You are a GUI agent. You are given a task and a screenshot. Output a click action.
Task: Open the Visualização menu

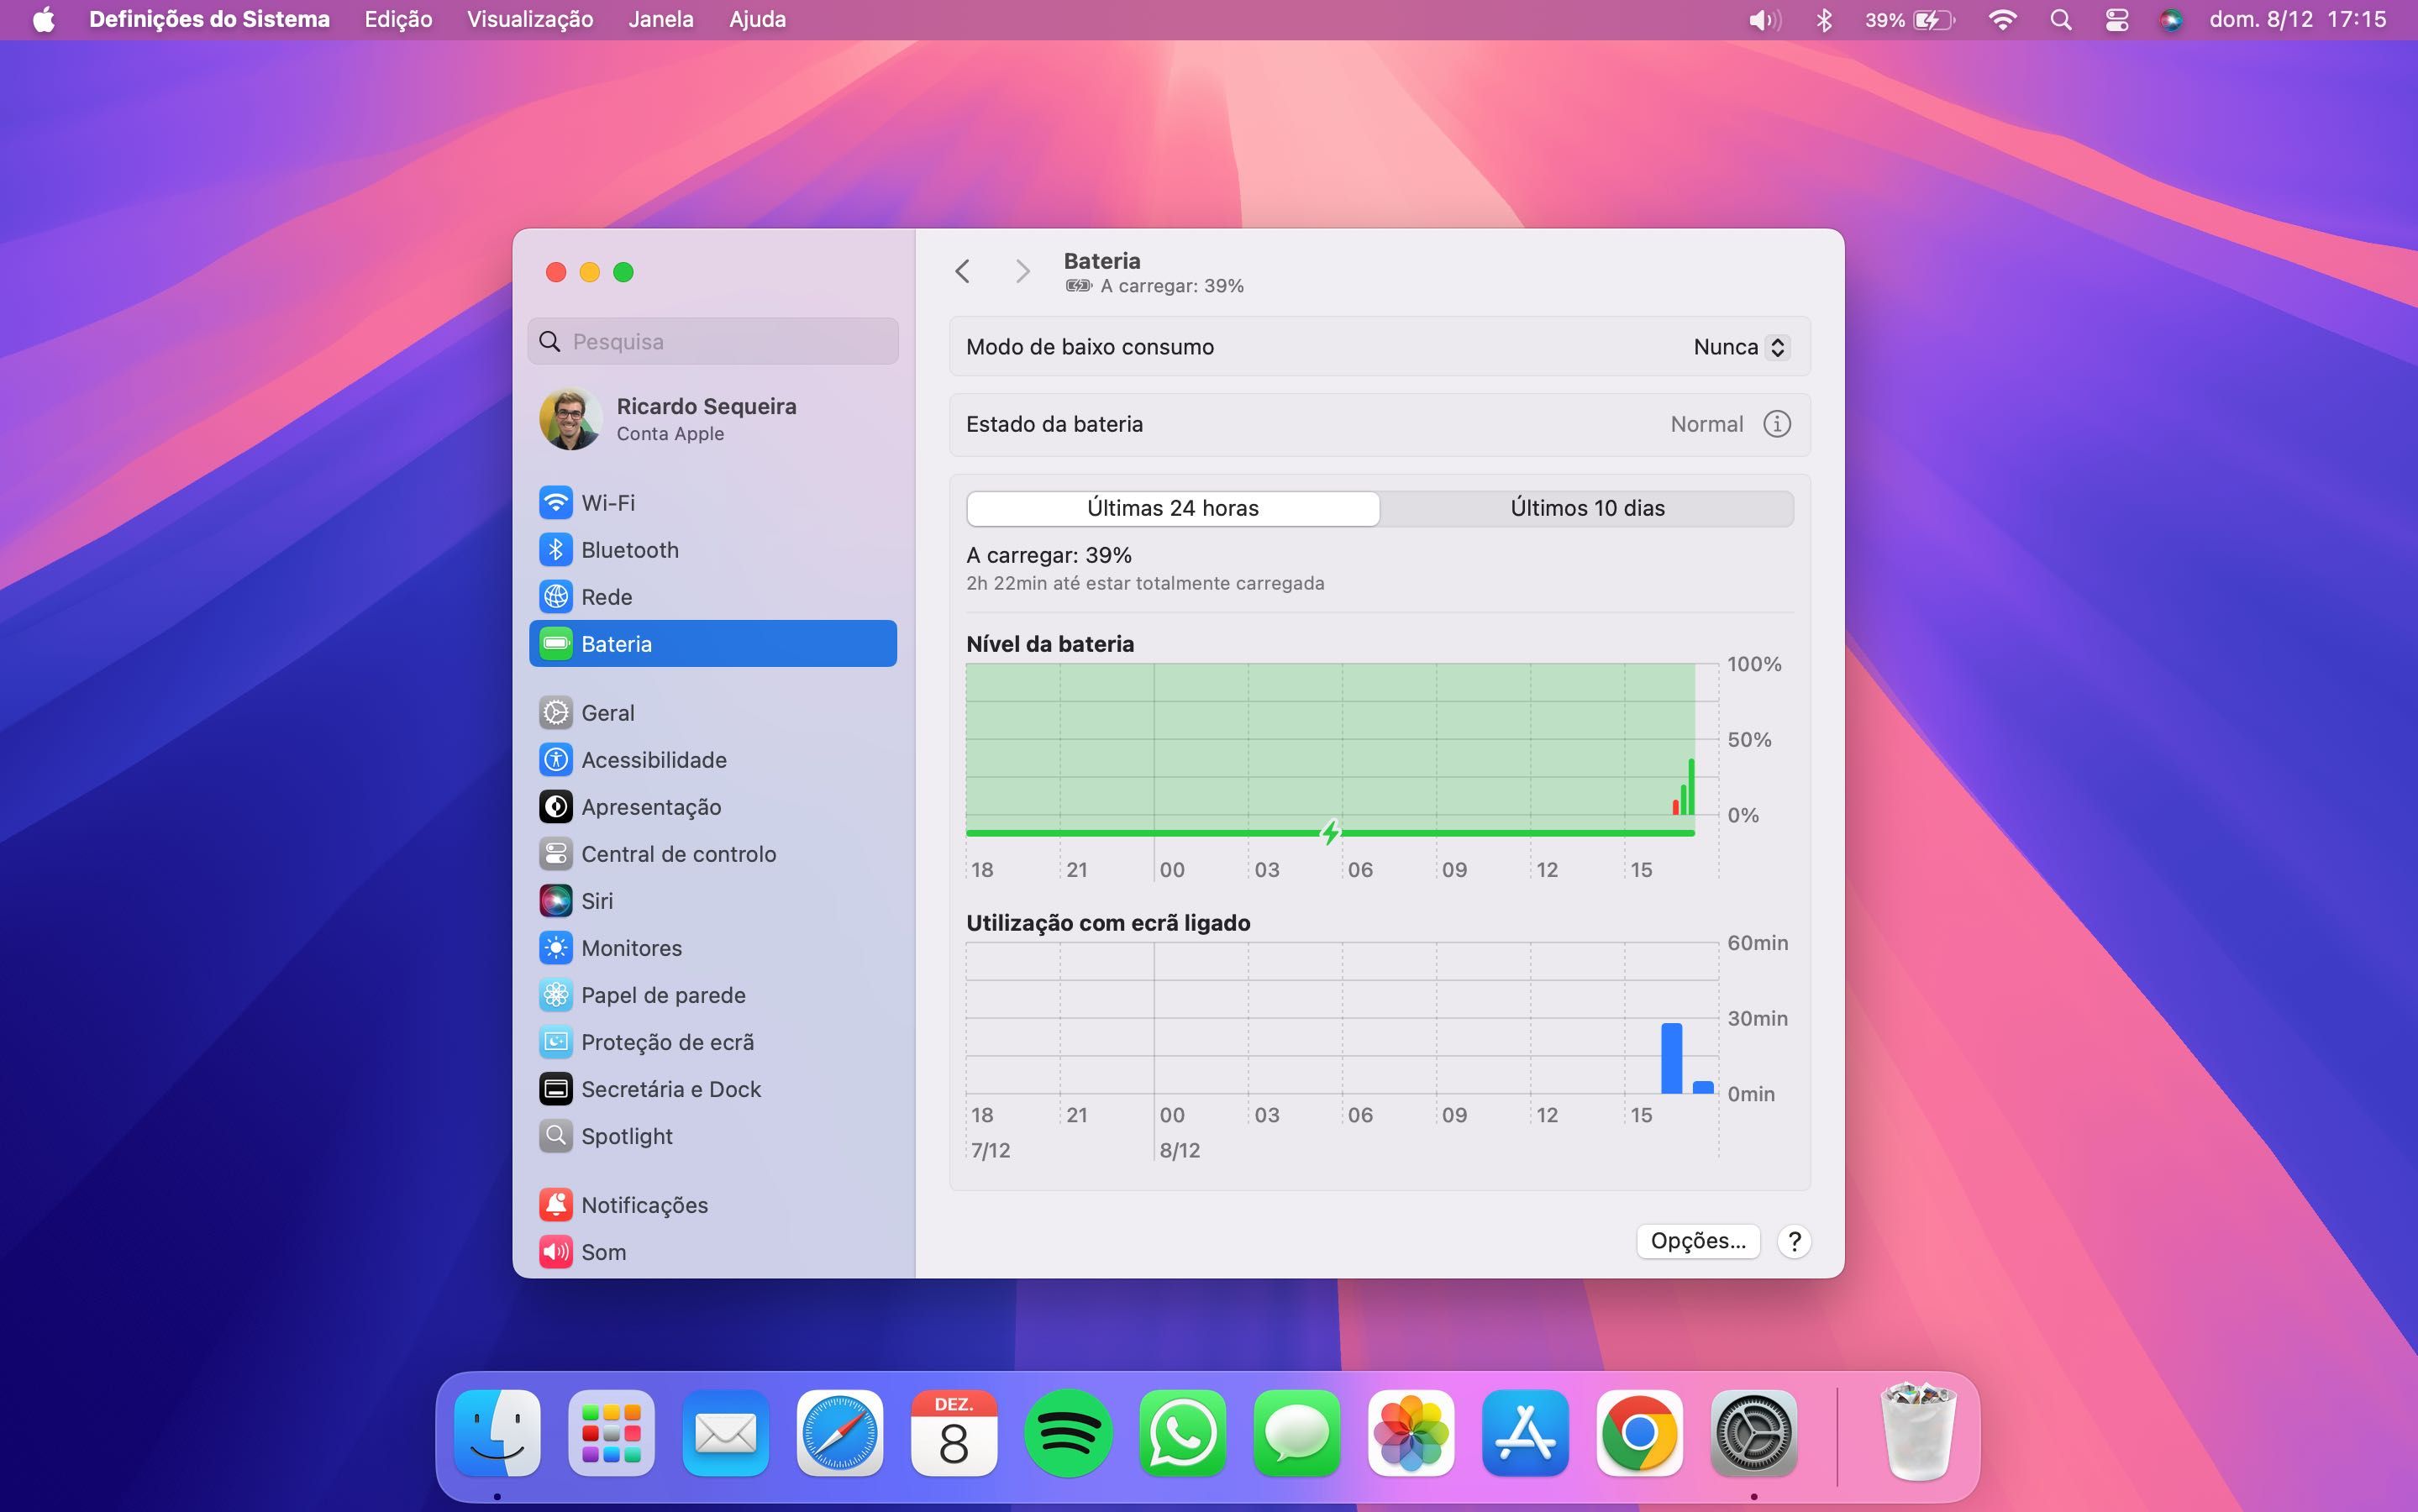point(530,19)
